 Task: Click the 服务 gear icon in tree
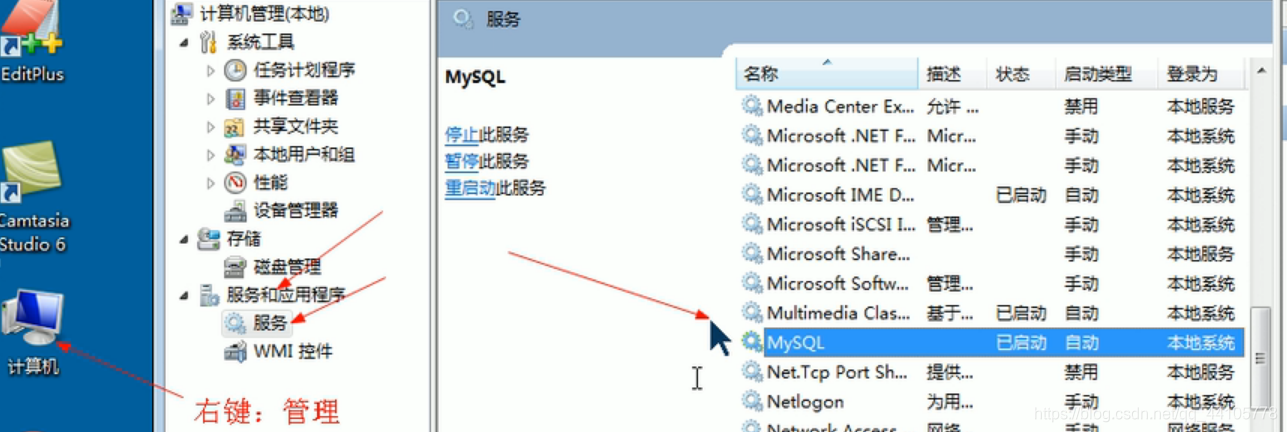pyautogui.click(x=235, y=322)
